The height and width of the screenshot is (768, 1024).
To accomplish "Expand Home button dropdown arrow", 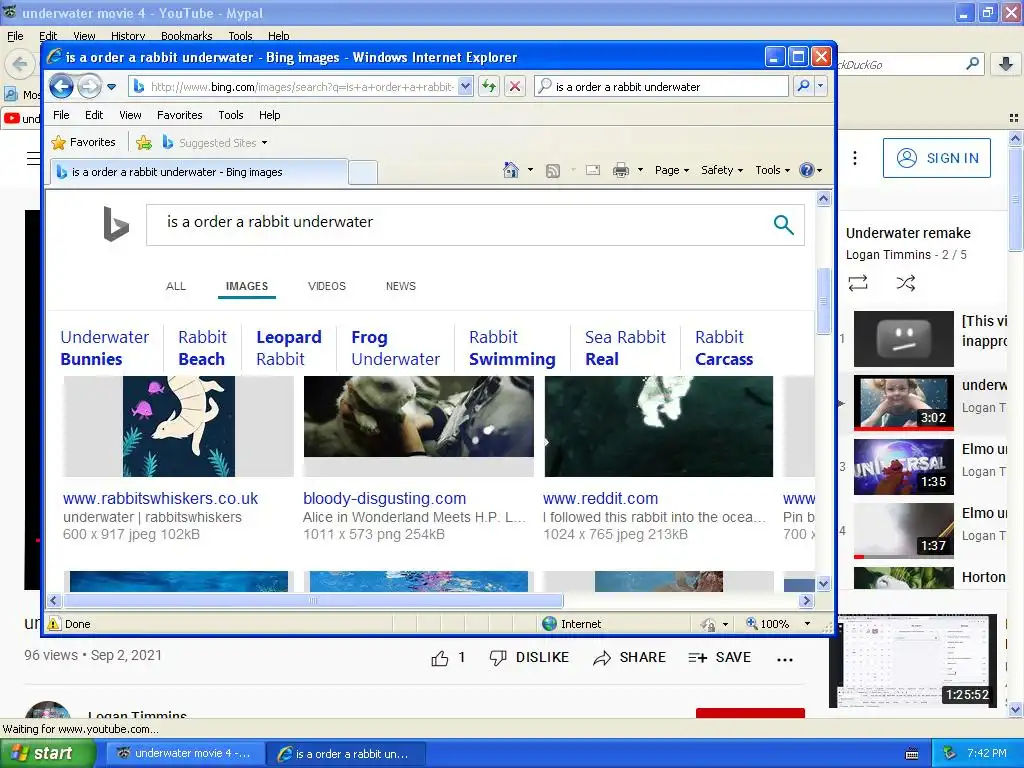I will tap(530, 170).
